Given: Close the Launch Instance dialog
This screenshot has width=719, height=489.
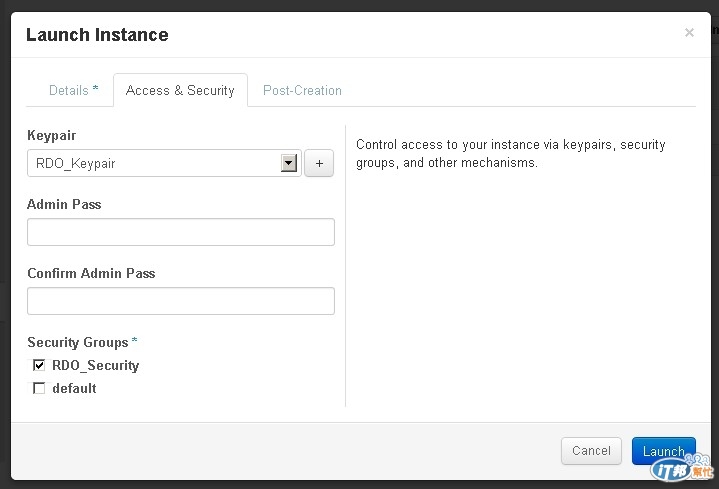Looking at the screenshot, I should pos(689,33).
